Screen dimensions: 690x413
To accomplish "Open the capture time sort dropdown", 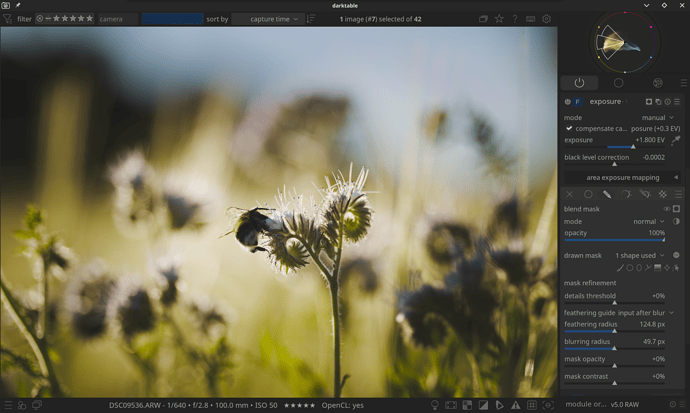I will pos(267,19).
